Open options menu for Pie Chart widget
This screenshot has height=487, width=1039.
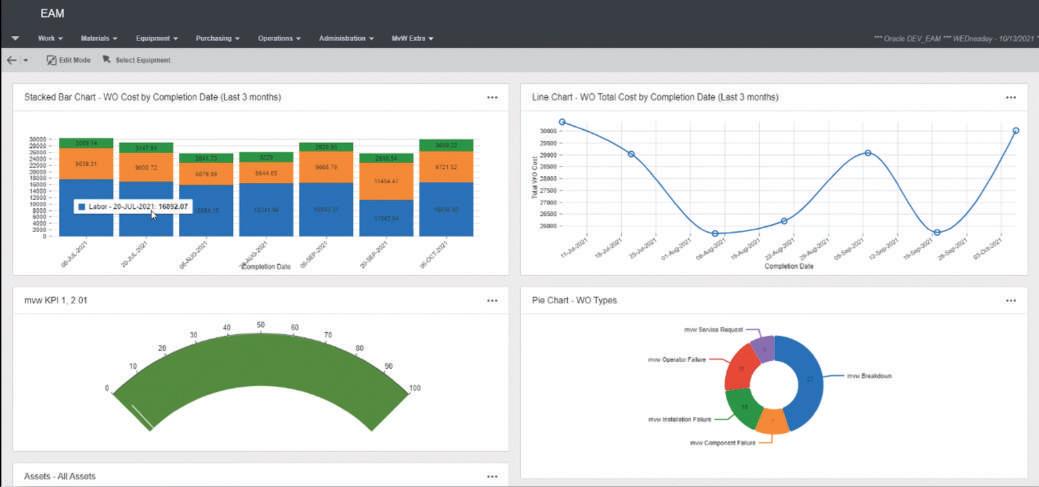click(1011, 300)
